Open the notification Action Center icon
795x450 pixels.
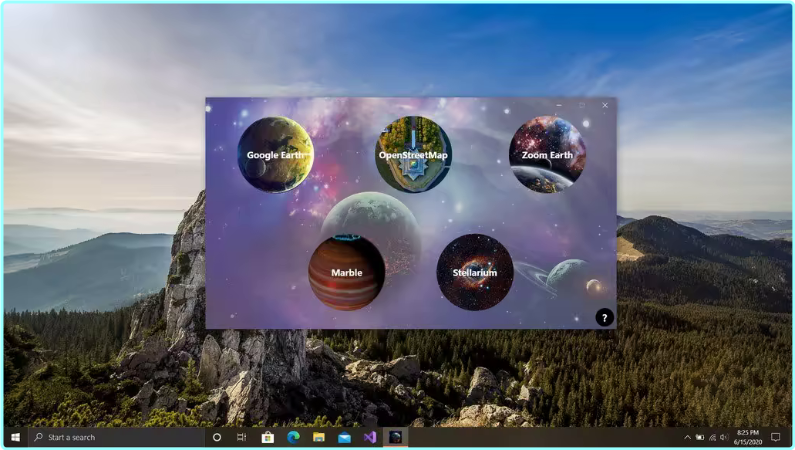point(775,437)
